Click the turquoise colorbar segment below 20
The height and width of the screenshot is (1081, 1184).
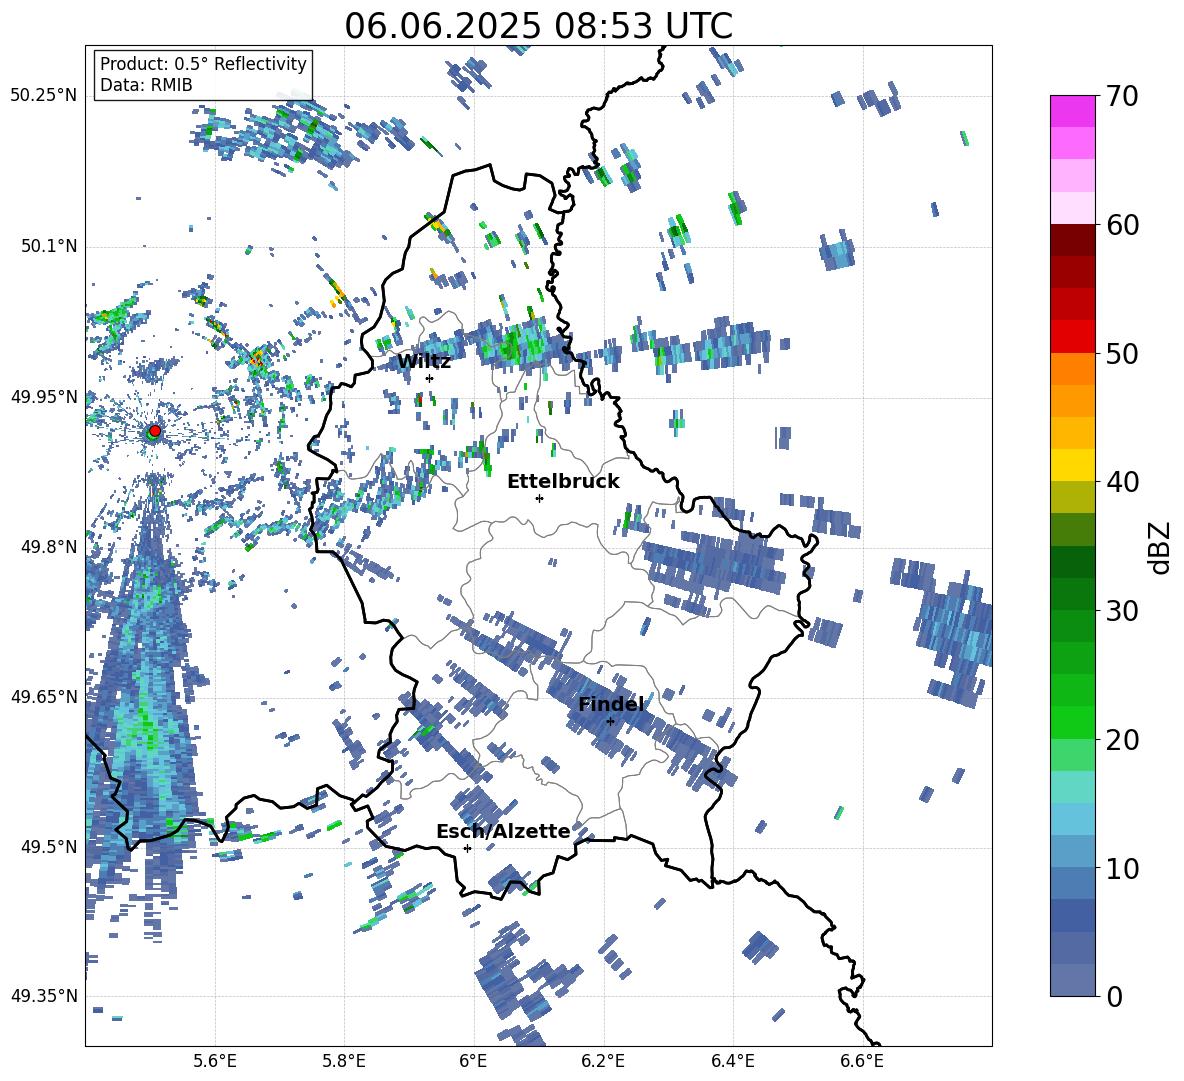pos(1072,787)
